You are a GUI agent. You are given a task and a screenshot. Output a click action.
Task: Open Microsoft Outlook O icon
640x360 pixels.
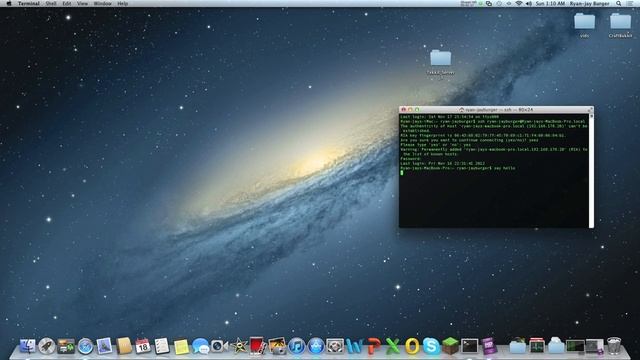[x=412, y=346]
